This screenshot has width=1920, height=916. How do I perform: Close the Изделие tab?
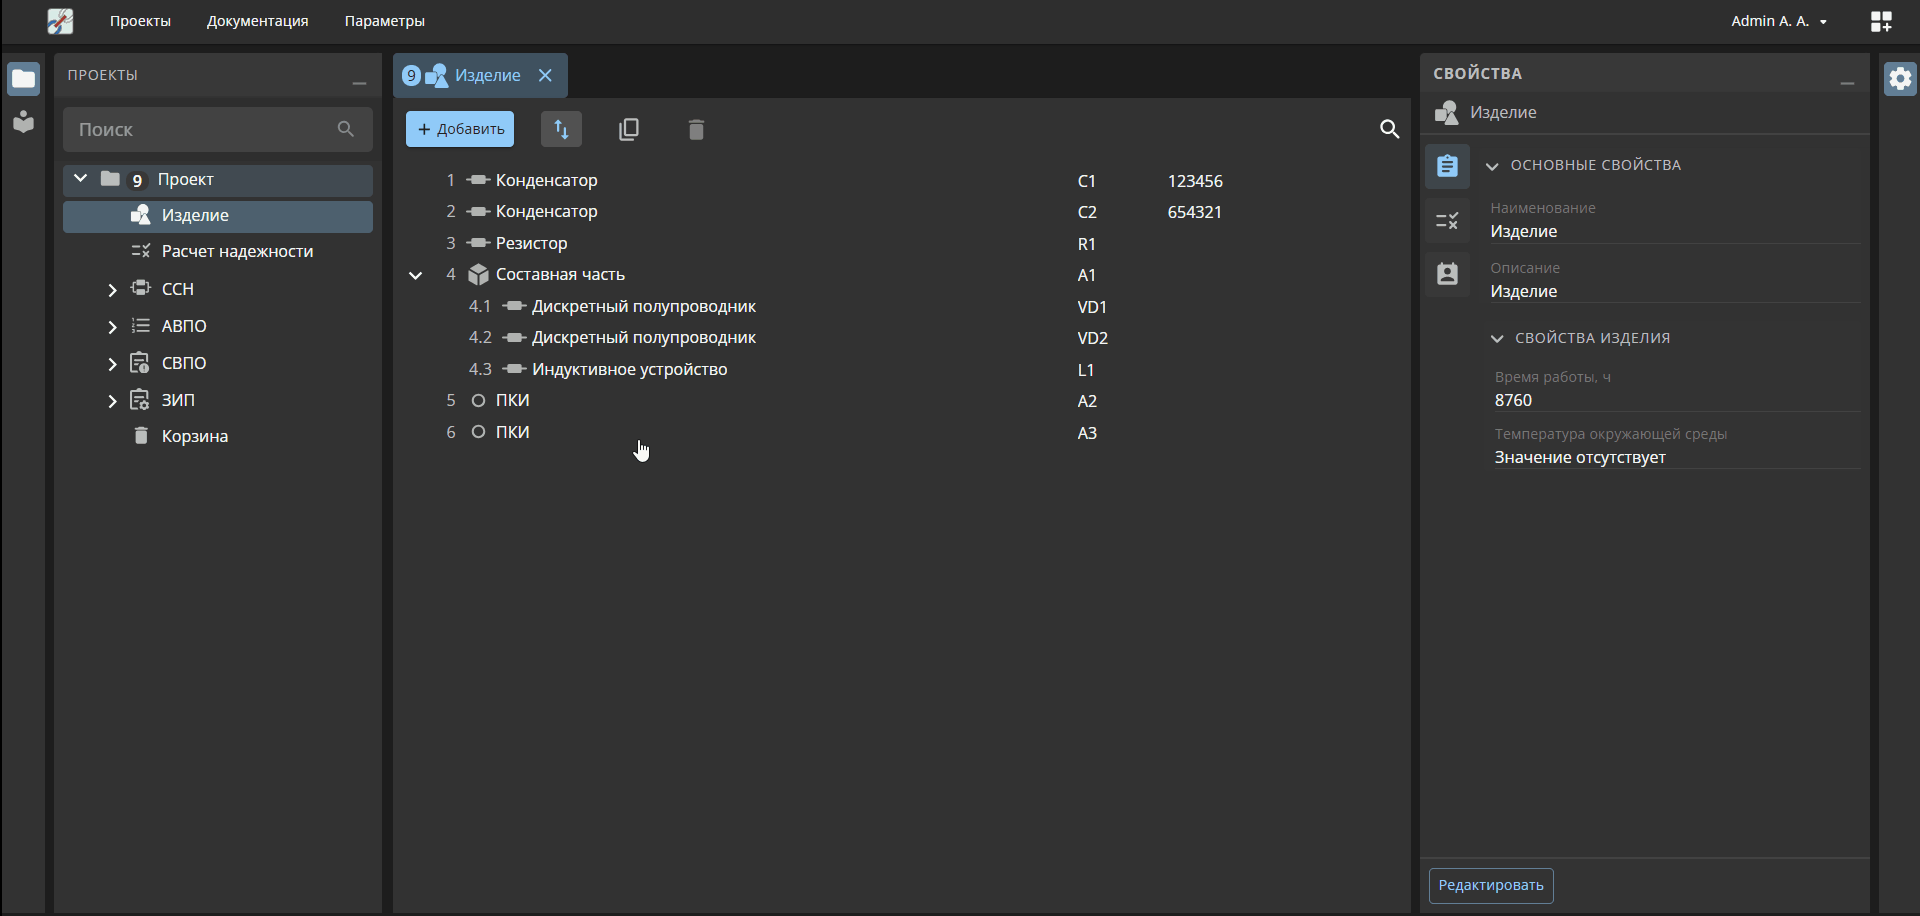coord(545,75)
